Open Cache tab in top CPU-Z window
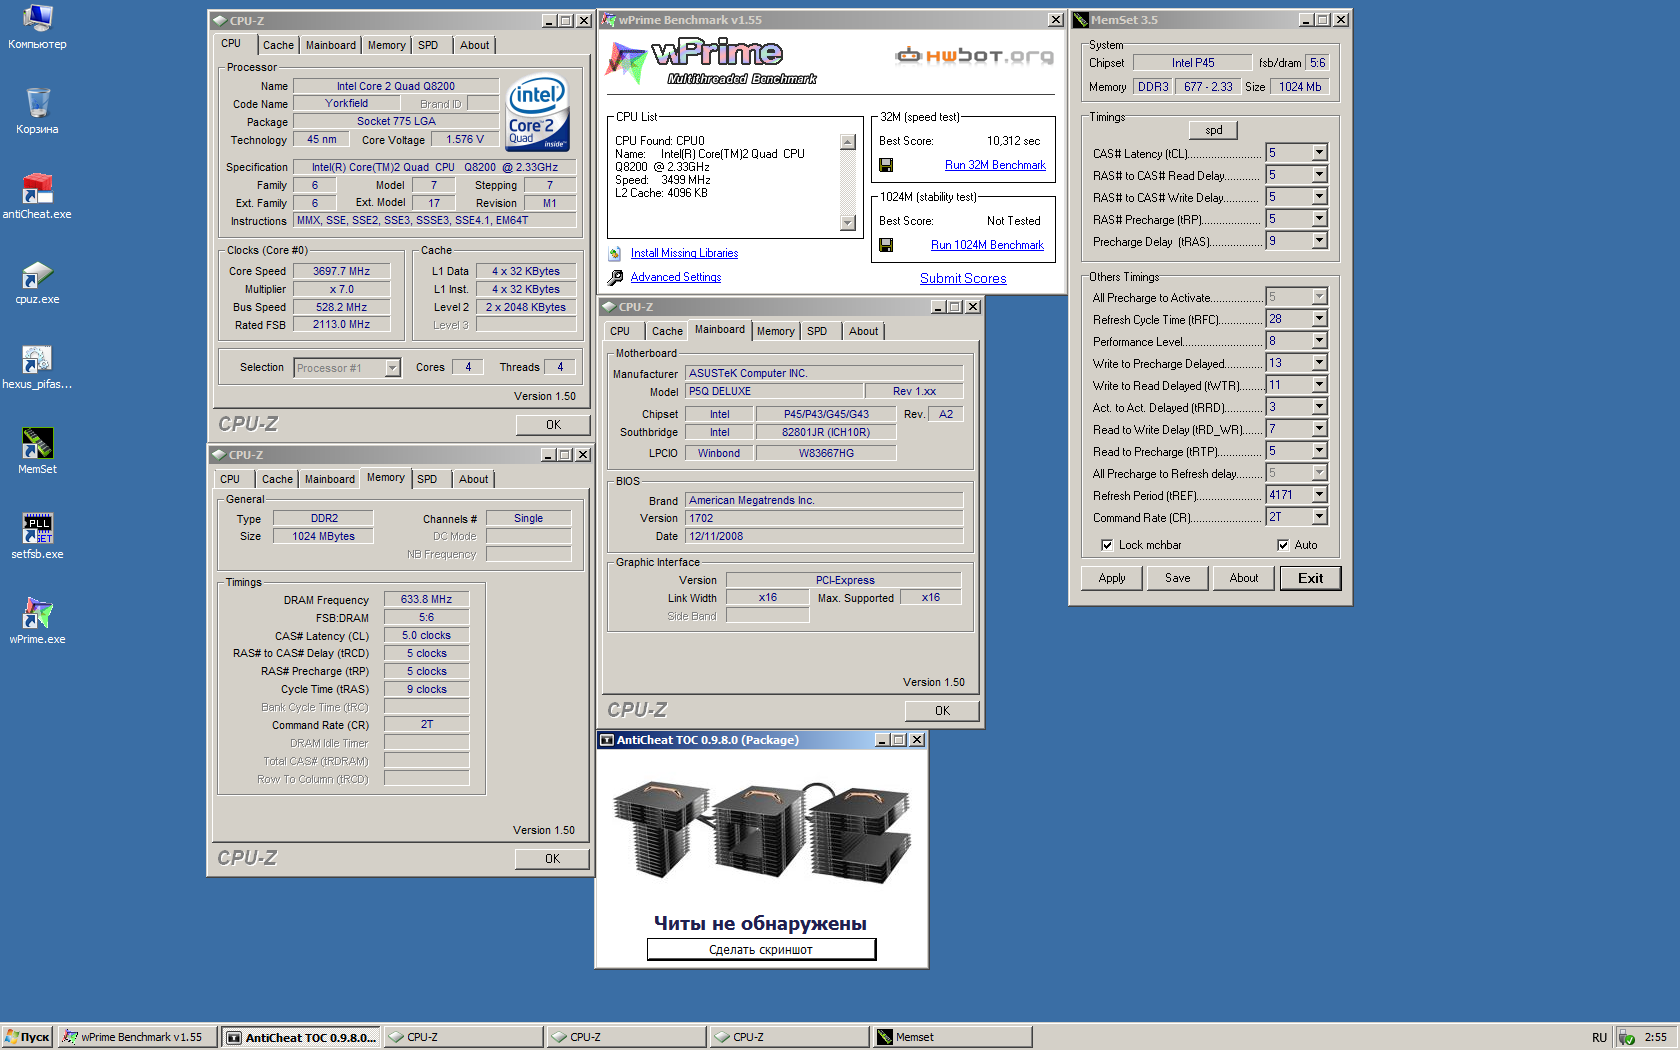 pos(278,45)
